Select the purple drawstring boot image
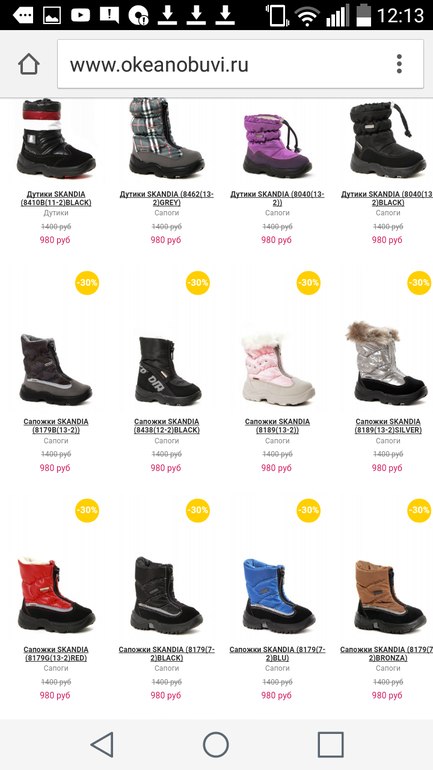The width and height of the screenshot is (433, 770). (277, 144)
